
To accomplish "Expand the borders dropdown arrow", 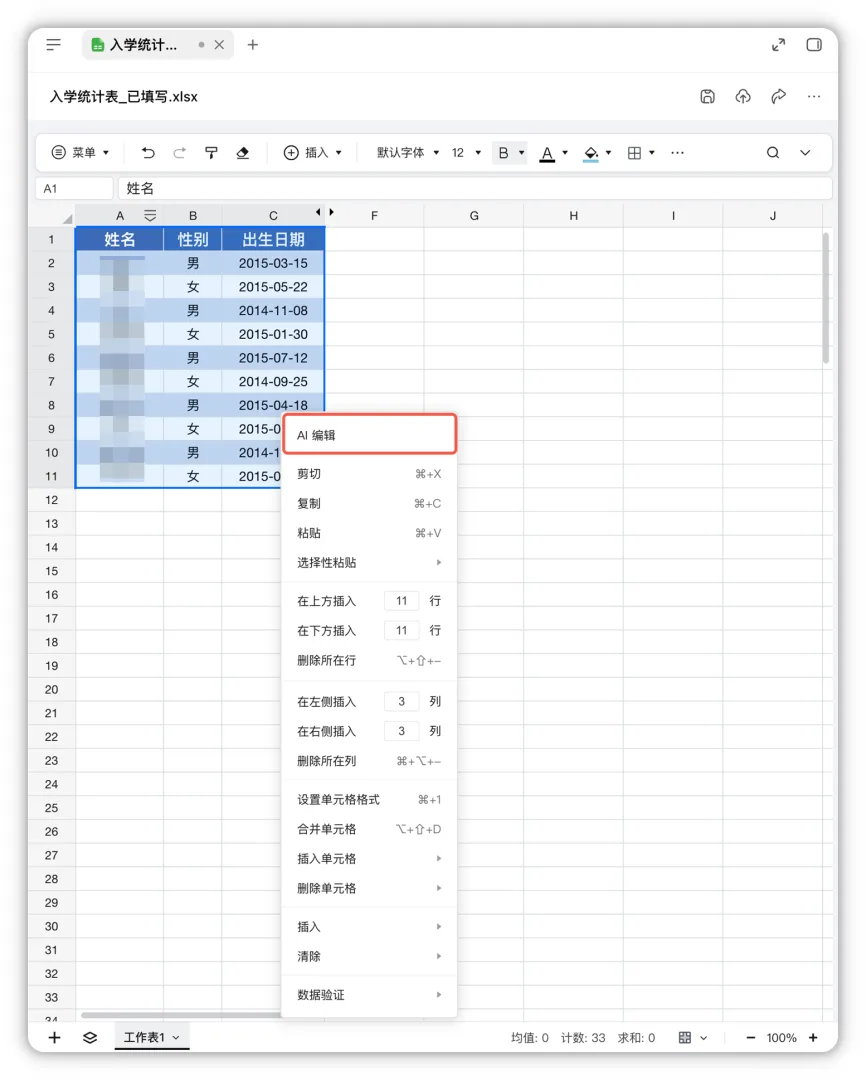I will [652, 153].
